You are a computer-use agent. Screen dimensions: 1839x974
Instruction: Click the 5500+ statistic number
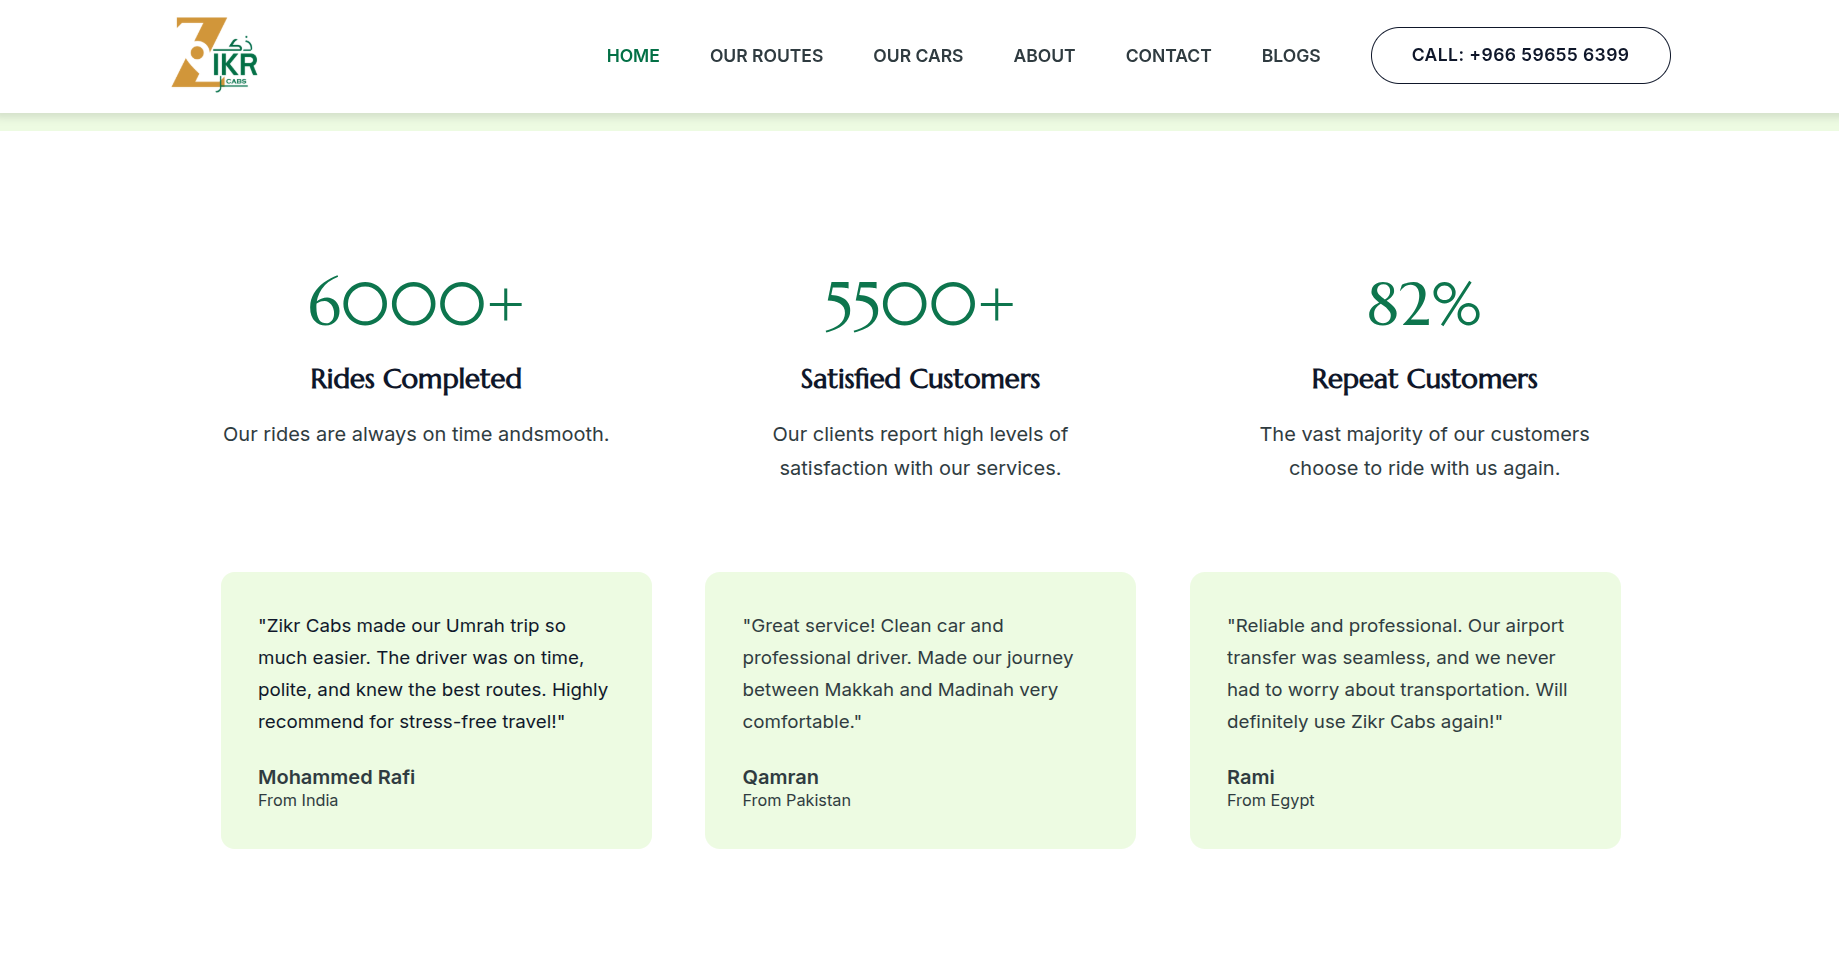point(919,304)
